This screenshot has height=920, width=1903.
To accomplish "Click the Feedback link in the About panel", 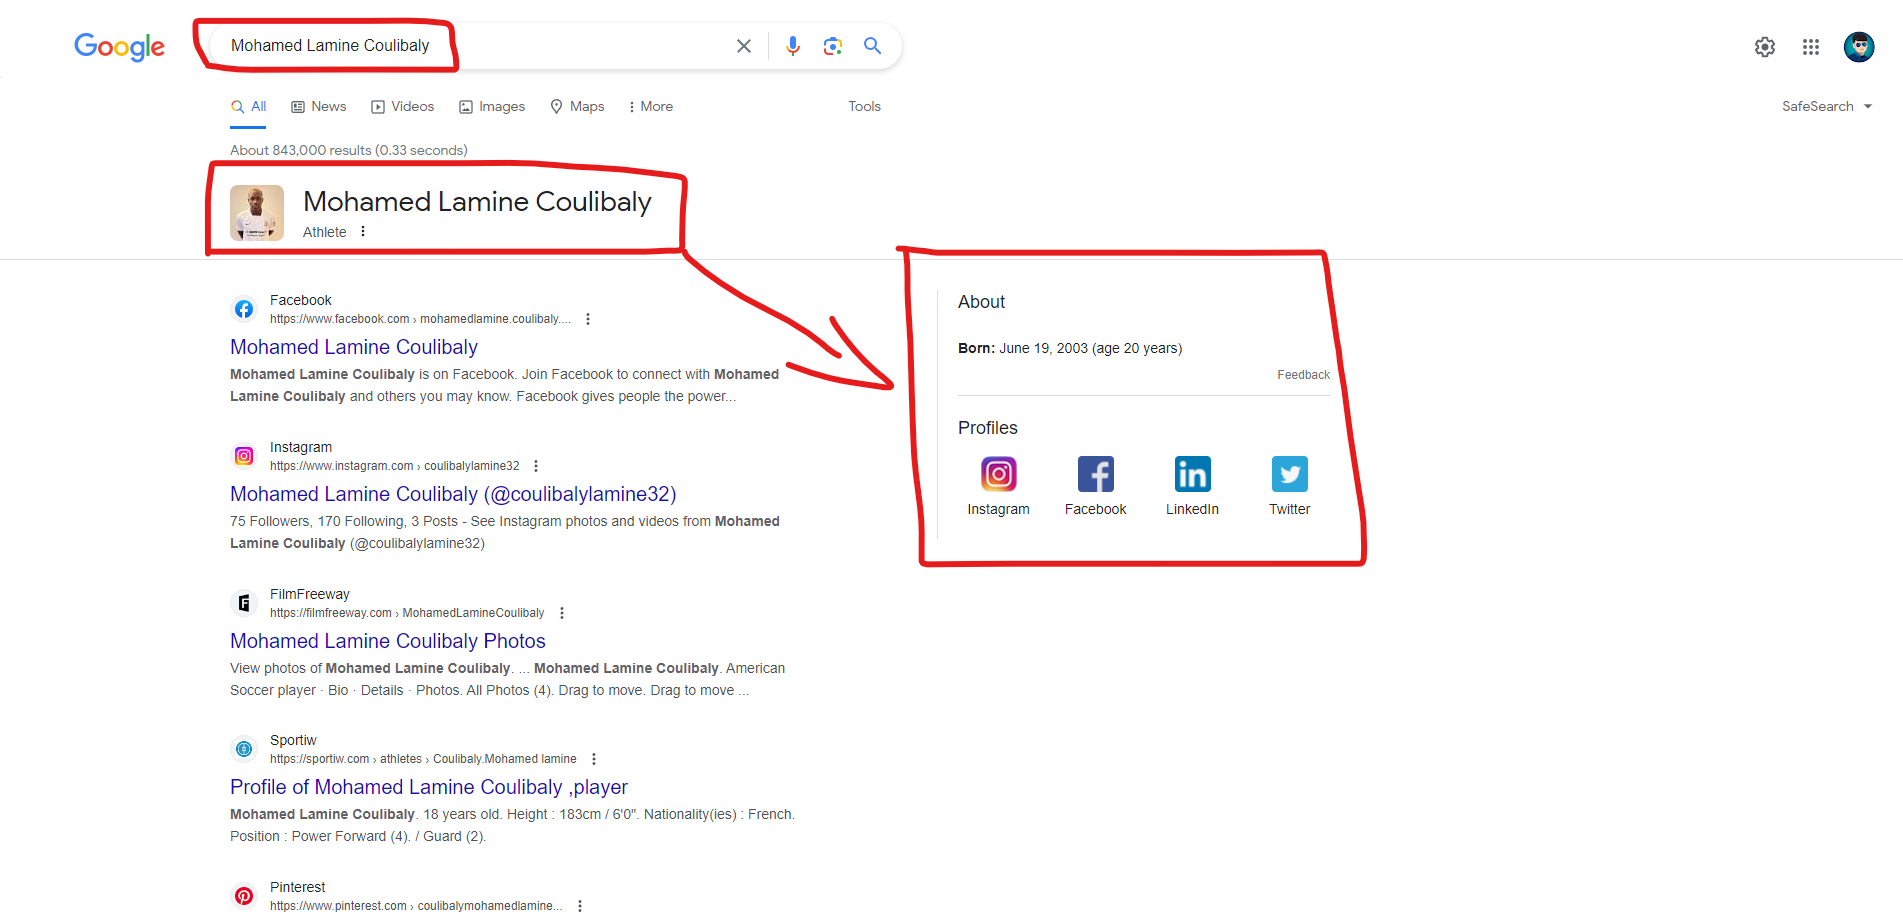I will click(1303, 375).
